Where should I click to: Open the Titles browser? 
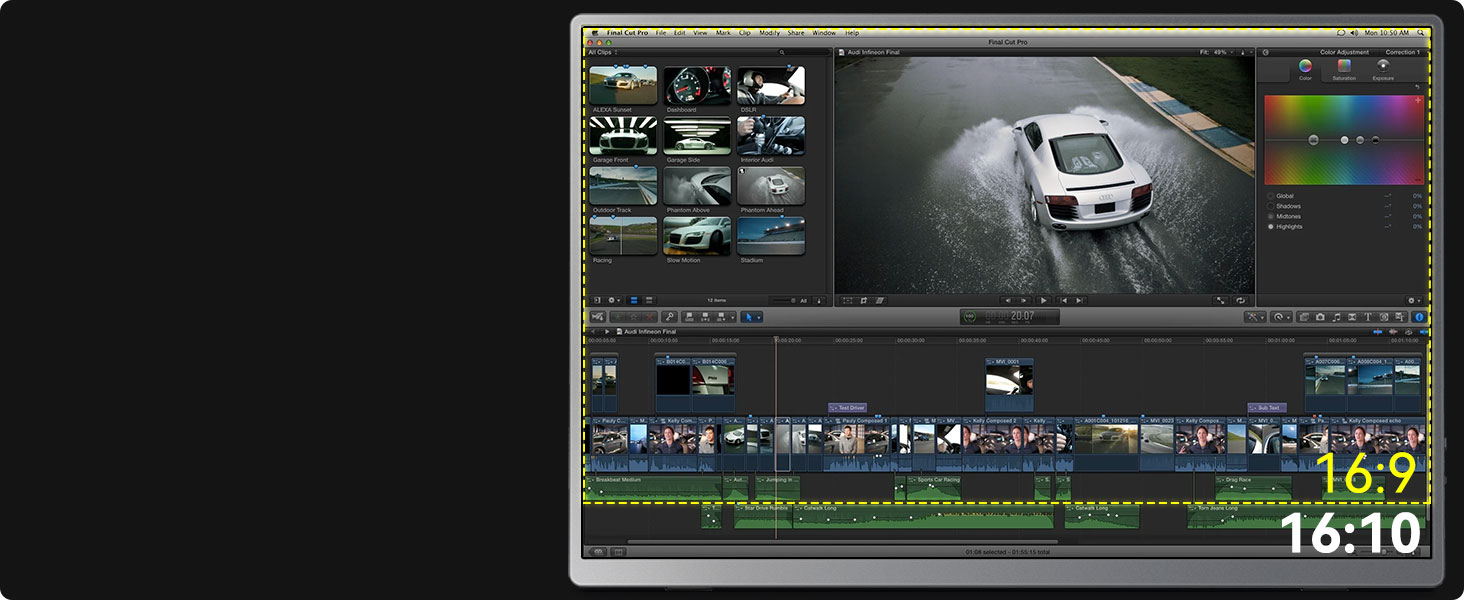(x=1368, y=317)
